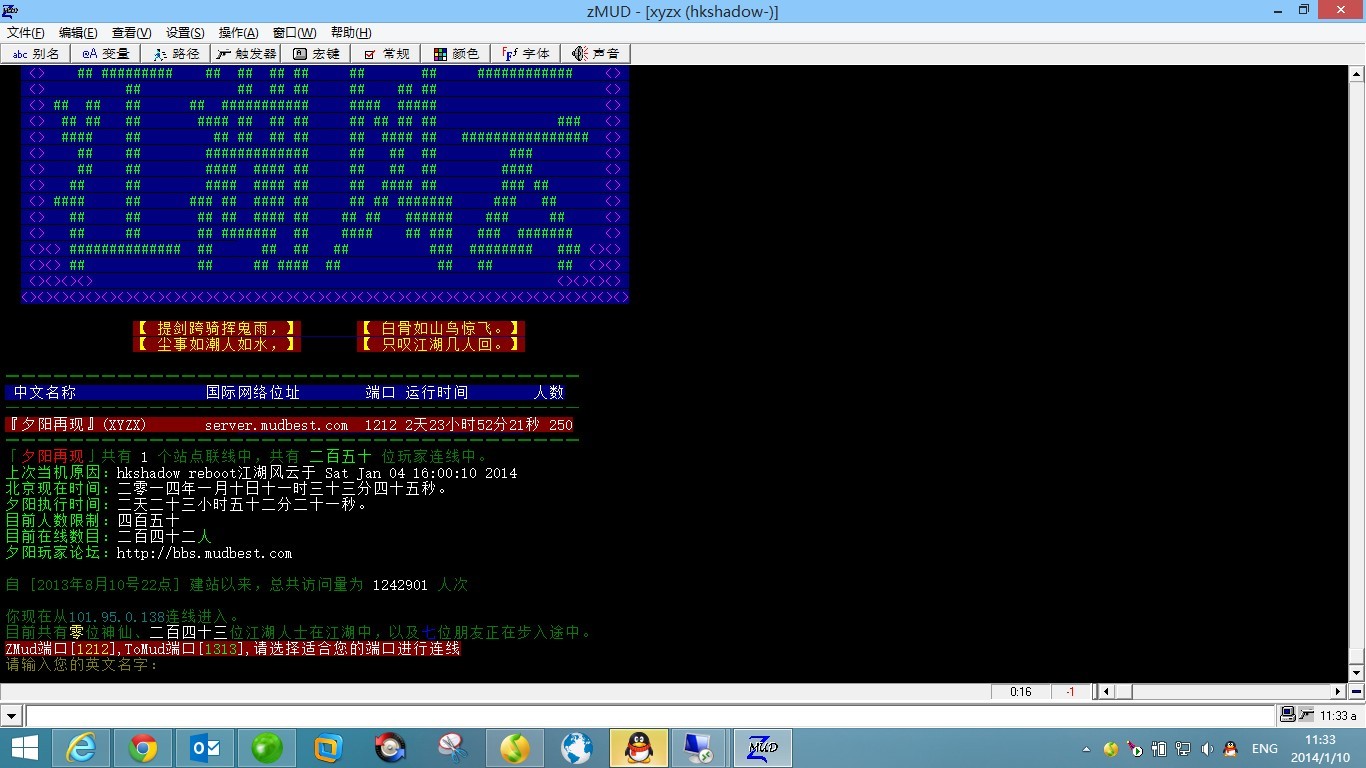Viewport: 1366px width, 768px height.
Task: Open the 常规 (General) preferences checkbox button
Action: coord(386,54)
